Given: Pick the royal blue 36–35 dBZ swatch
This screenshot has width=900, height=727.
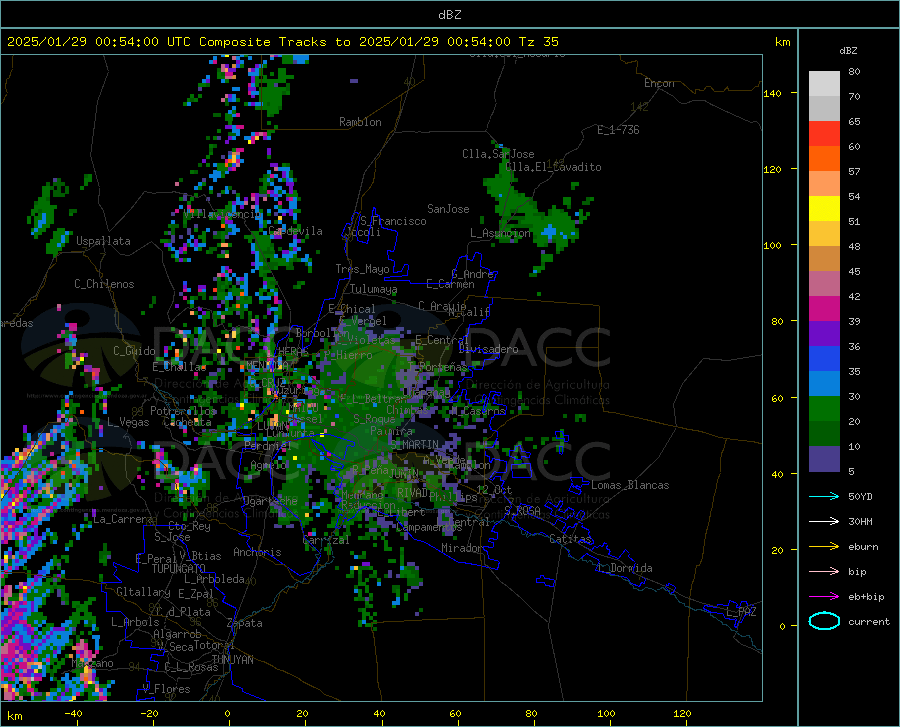Looking at the screenshot, I should tap(824, 359).
